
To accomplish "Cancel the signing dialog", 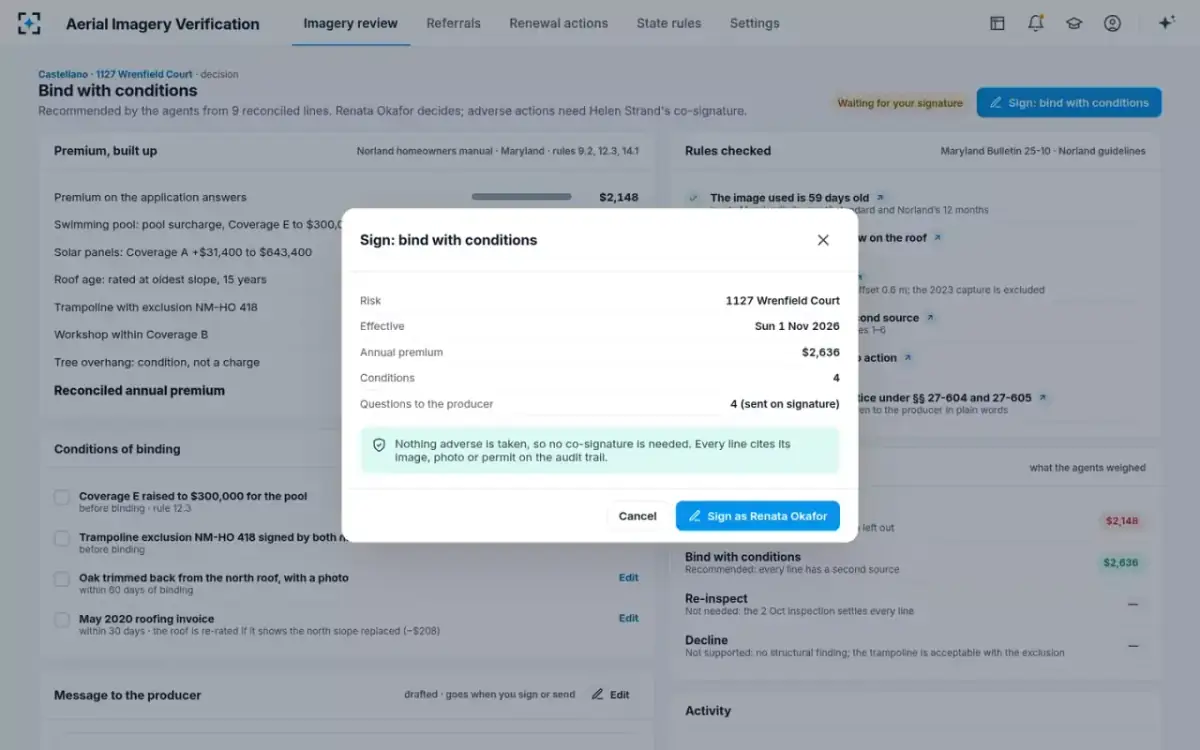I will tap(637, 516).
